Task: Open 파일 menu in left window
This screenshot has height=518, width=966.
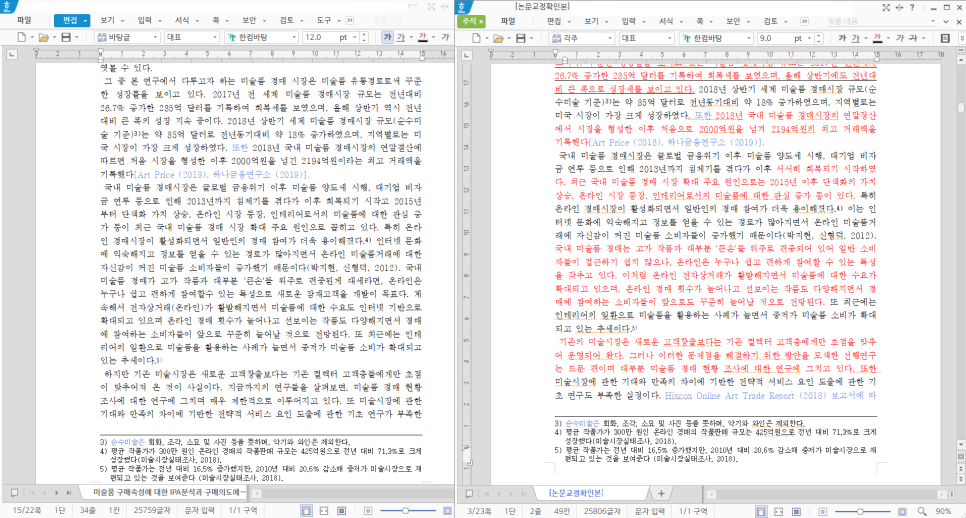Action: 25,20
